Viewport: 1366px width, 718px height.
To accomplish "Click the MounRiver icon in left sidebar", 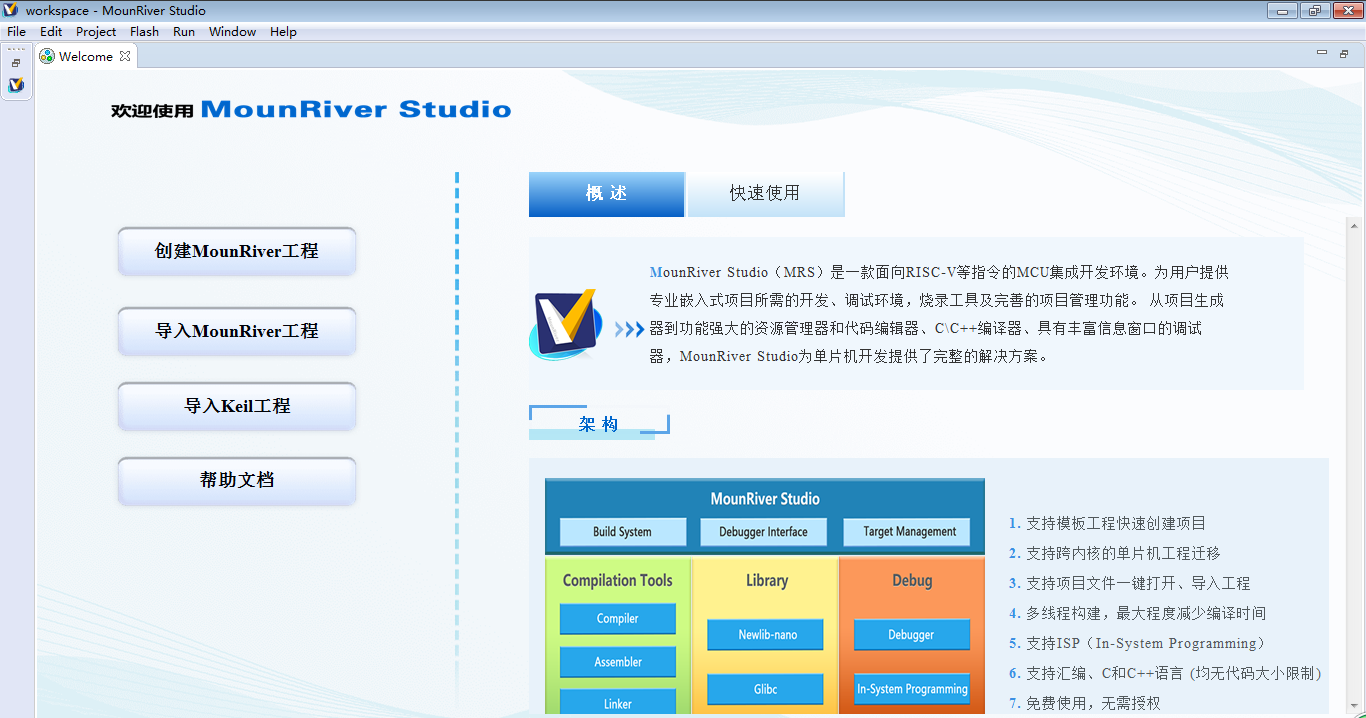I will tap(16, 85).
